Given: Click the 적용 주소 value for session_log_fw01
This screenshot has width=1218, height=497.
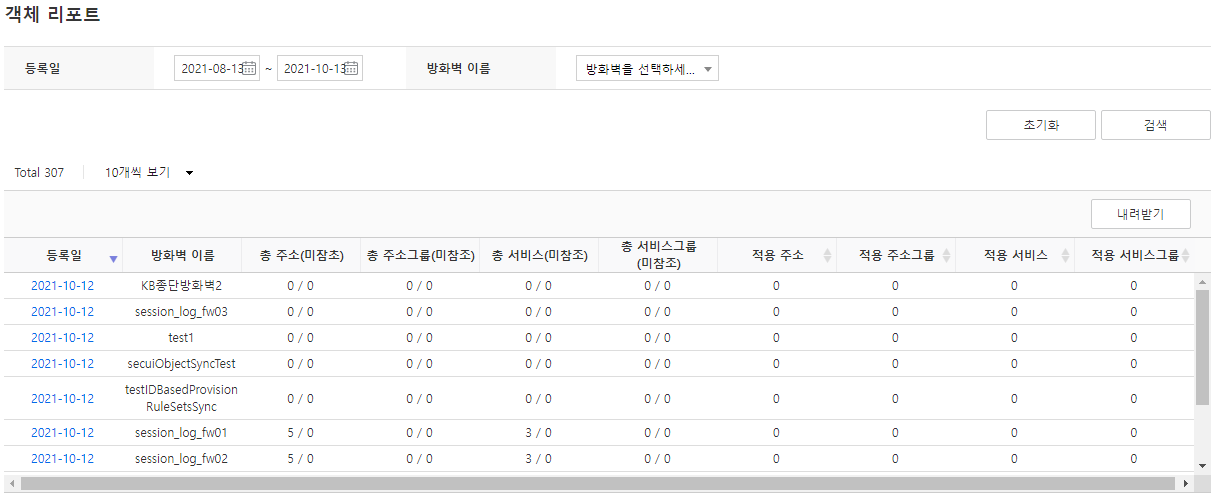Looking at the screenshot, I should click(x=776, y=433).
